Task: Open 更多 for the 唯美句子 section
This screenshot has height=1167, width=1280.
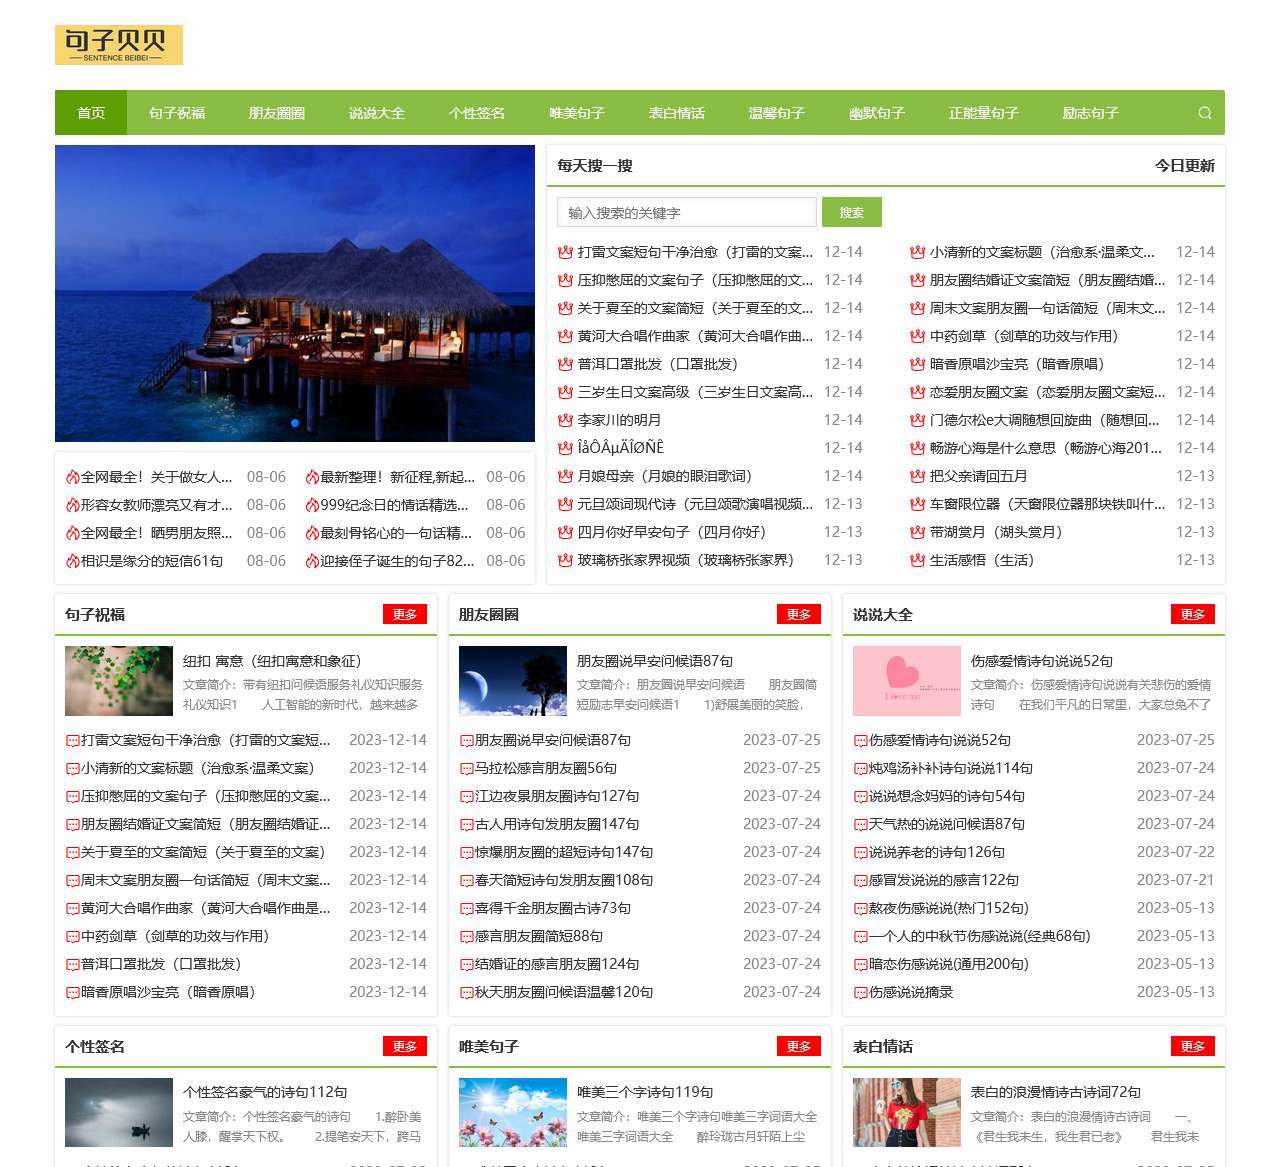Action: 798,1046
